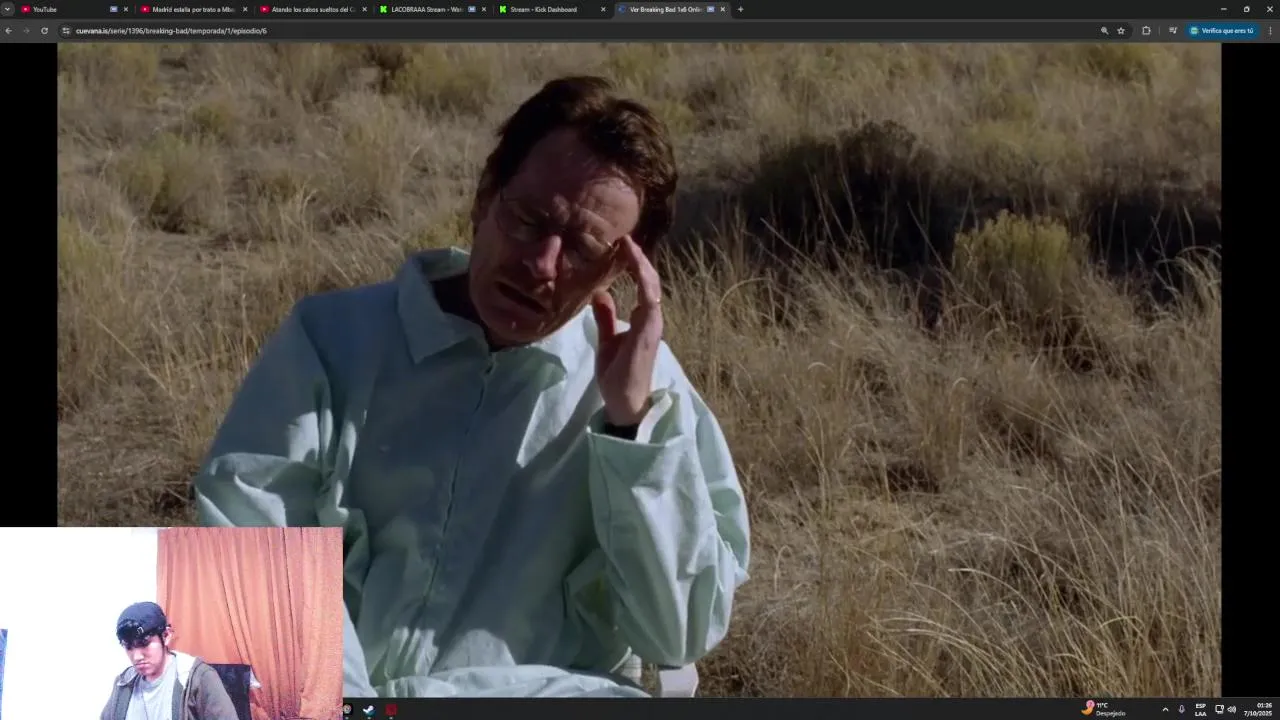Go forward to the next page
Viewport: 1280px width, 720px height.
point(26,31)
